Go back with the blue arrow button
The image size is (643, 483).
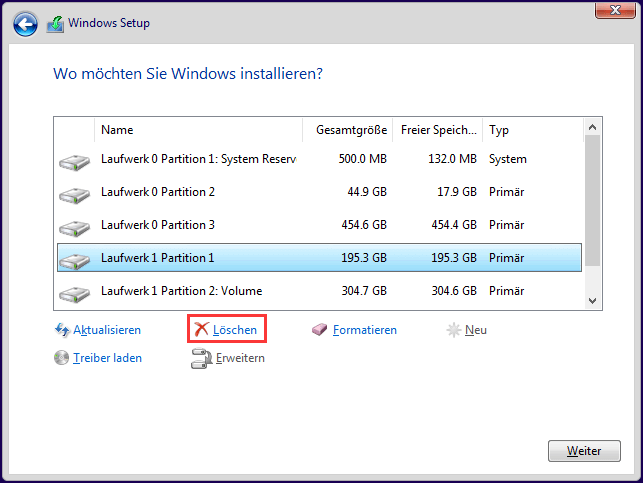(25, 24)
